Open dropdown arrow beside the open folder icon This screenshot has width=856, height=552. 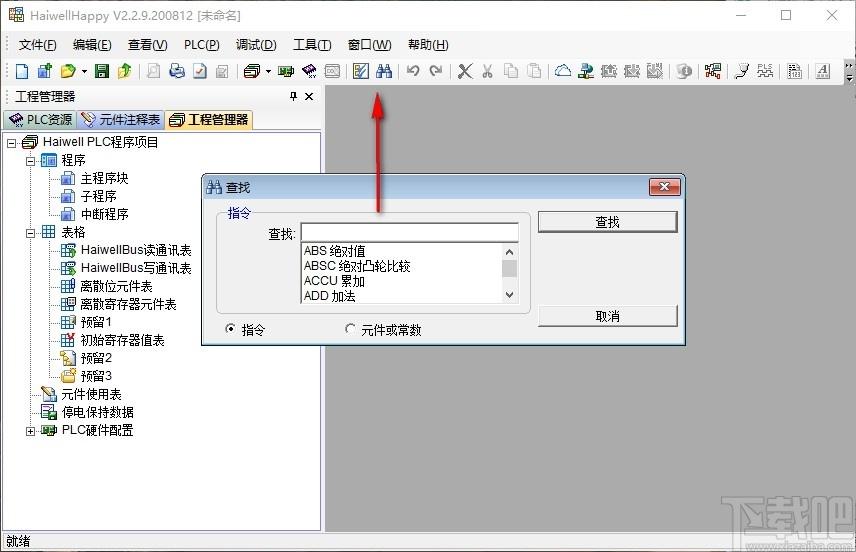[x=84, y=72]
